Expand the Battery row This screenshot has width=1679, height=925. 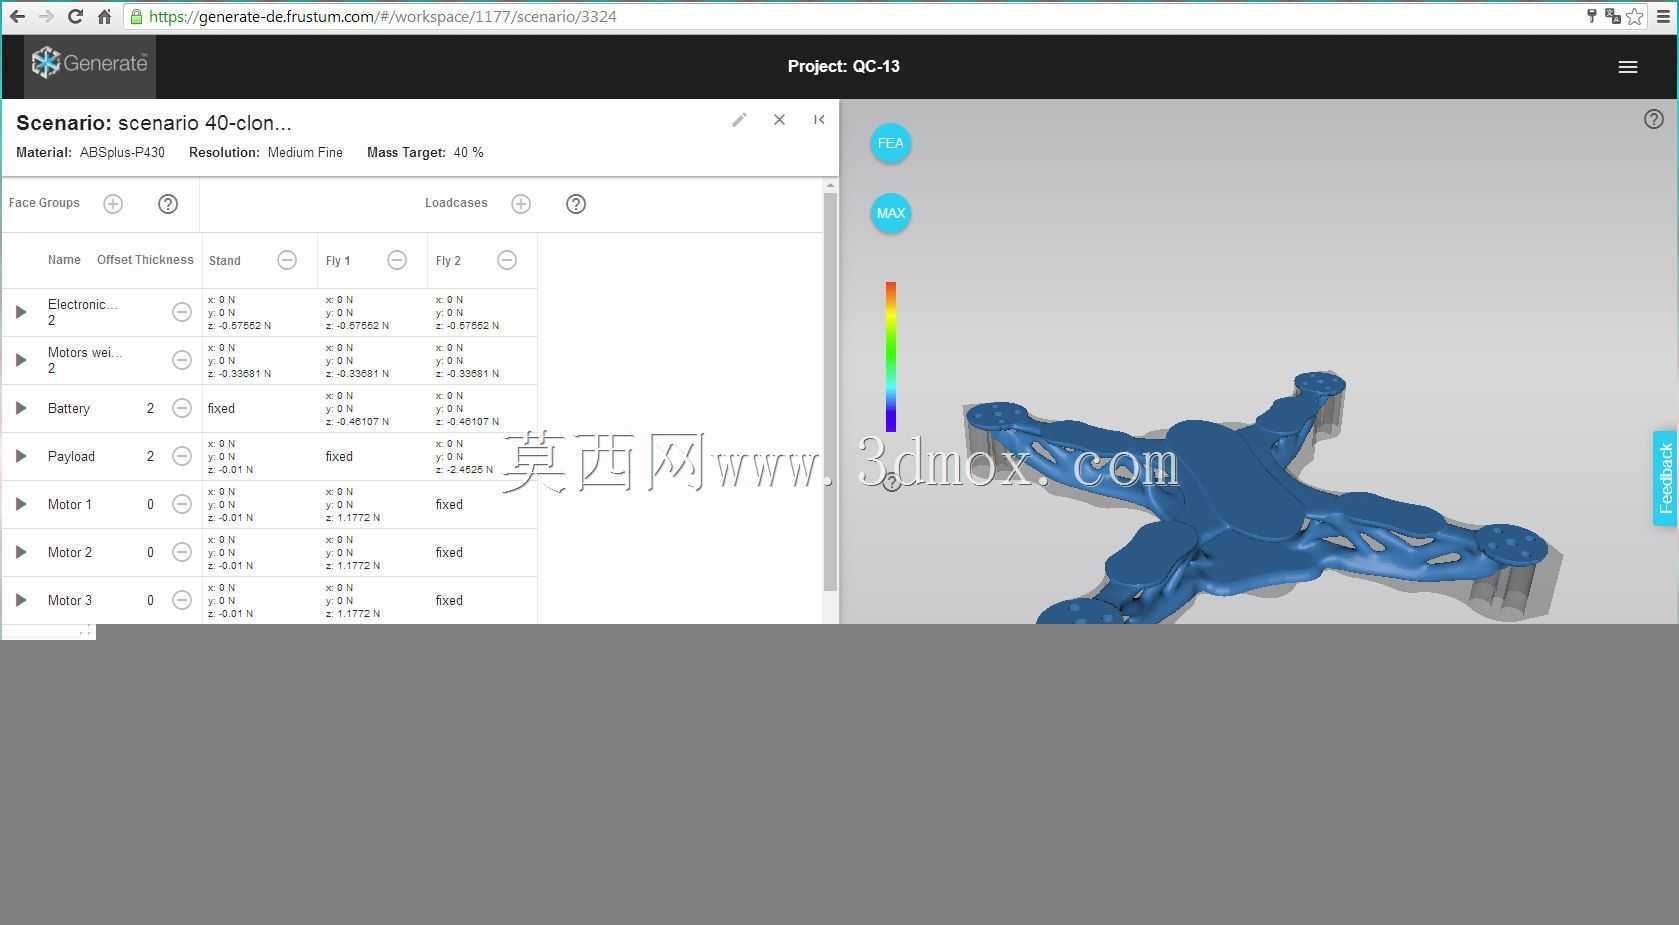(x=21, y=408)
